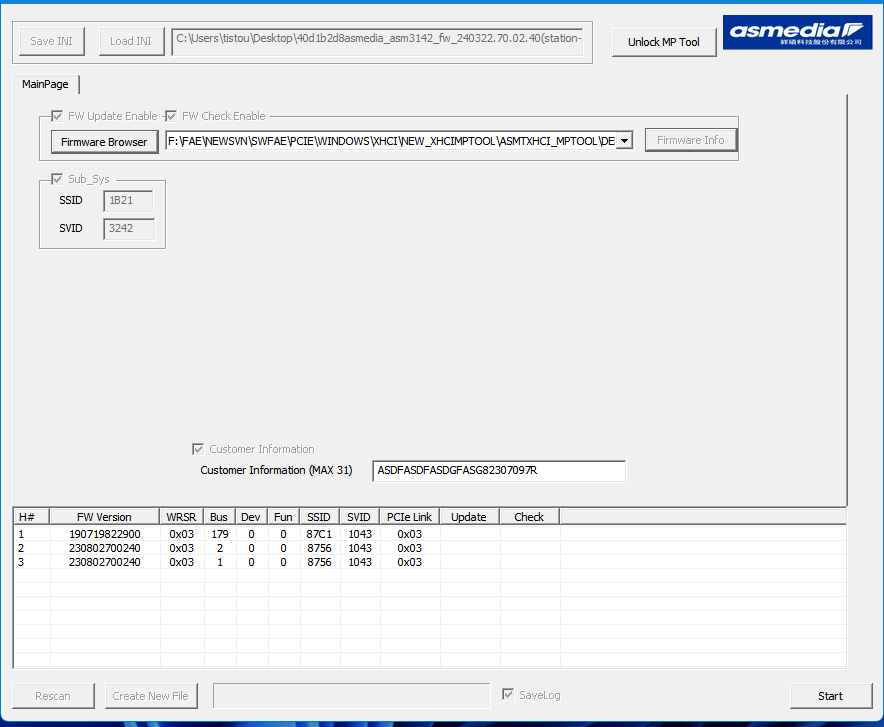Click the Customer Information text field
Screen dimensions: 884x727
click(x=498, y=470)
